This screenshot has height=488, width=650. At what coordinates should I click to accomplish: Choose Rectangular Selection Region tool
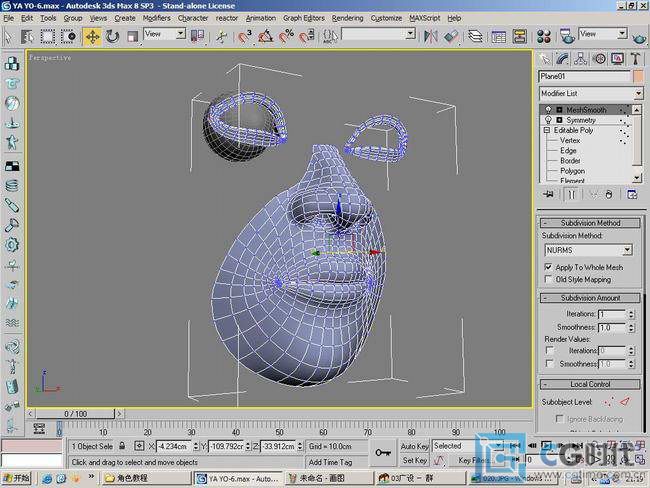pos(48,37)
